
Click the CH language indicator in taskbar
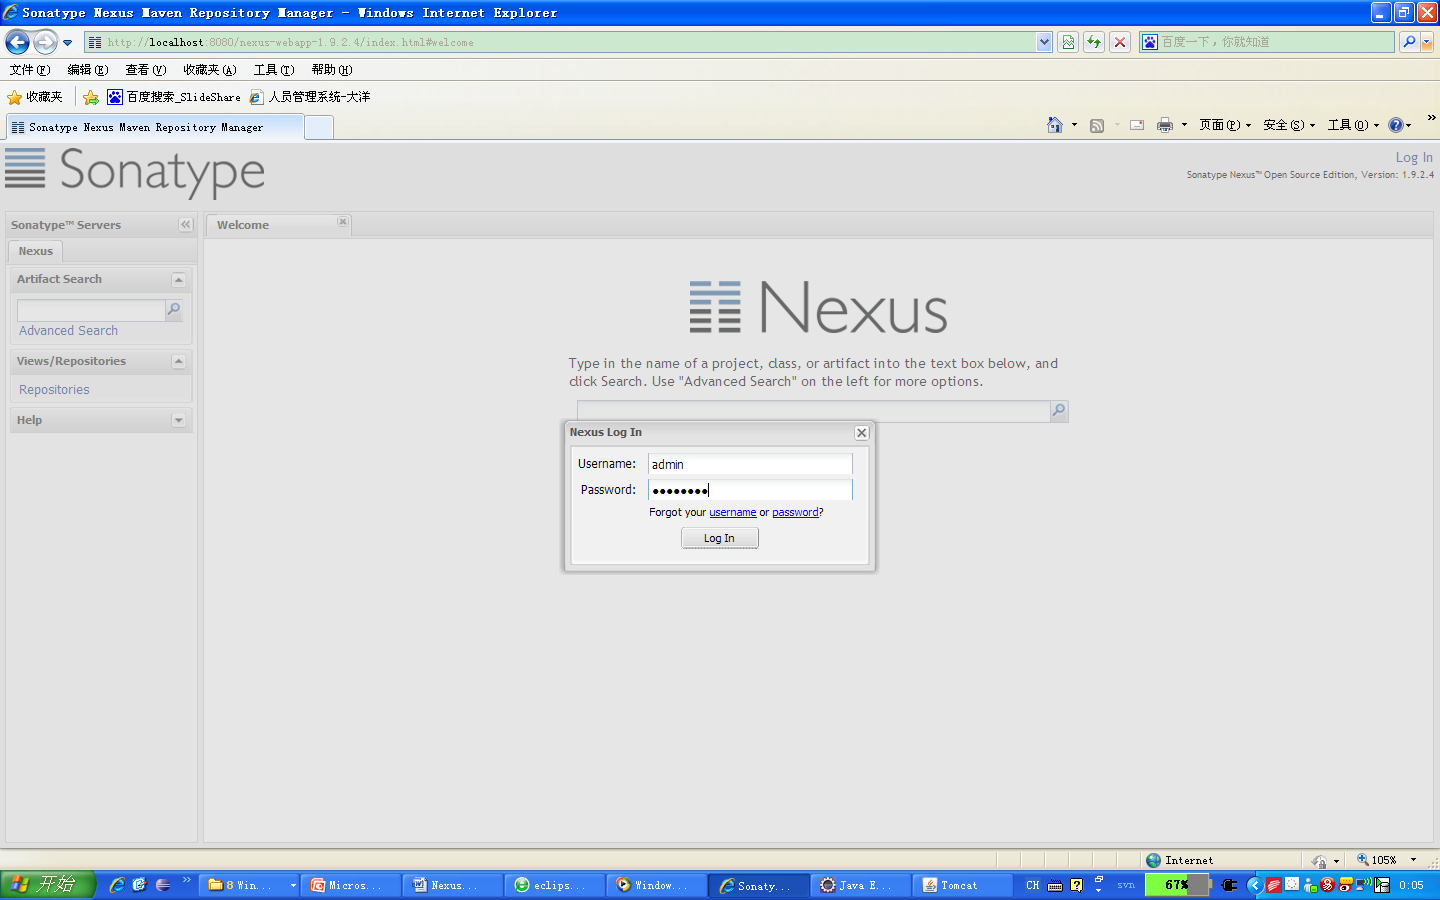tap(1032, 885)
